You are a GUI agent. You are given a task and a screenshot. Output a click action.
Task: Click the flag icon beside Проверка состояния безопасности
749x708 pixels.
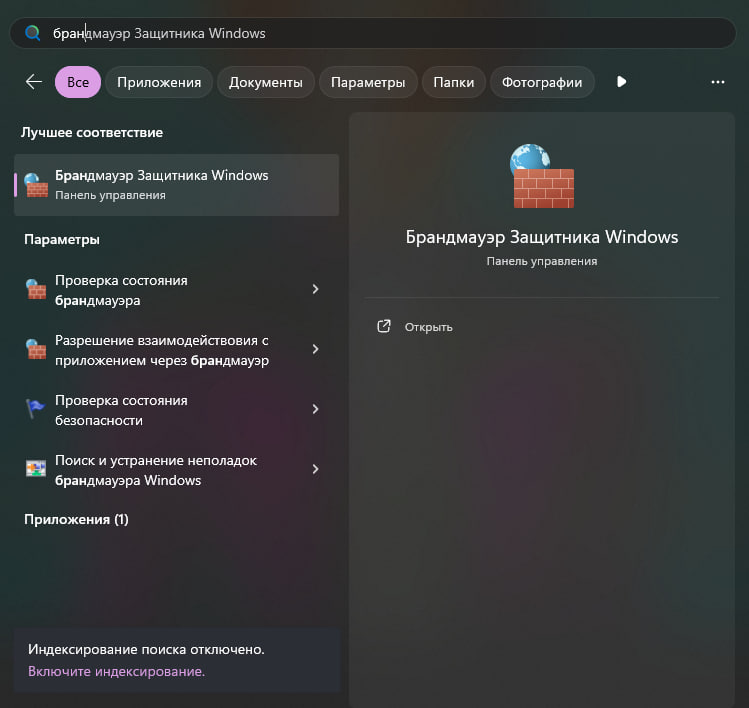pos(35,409)
